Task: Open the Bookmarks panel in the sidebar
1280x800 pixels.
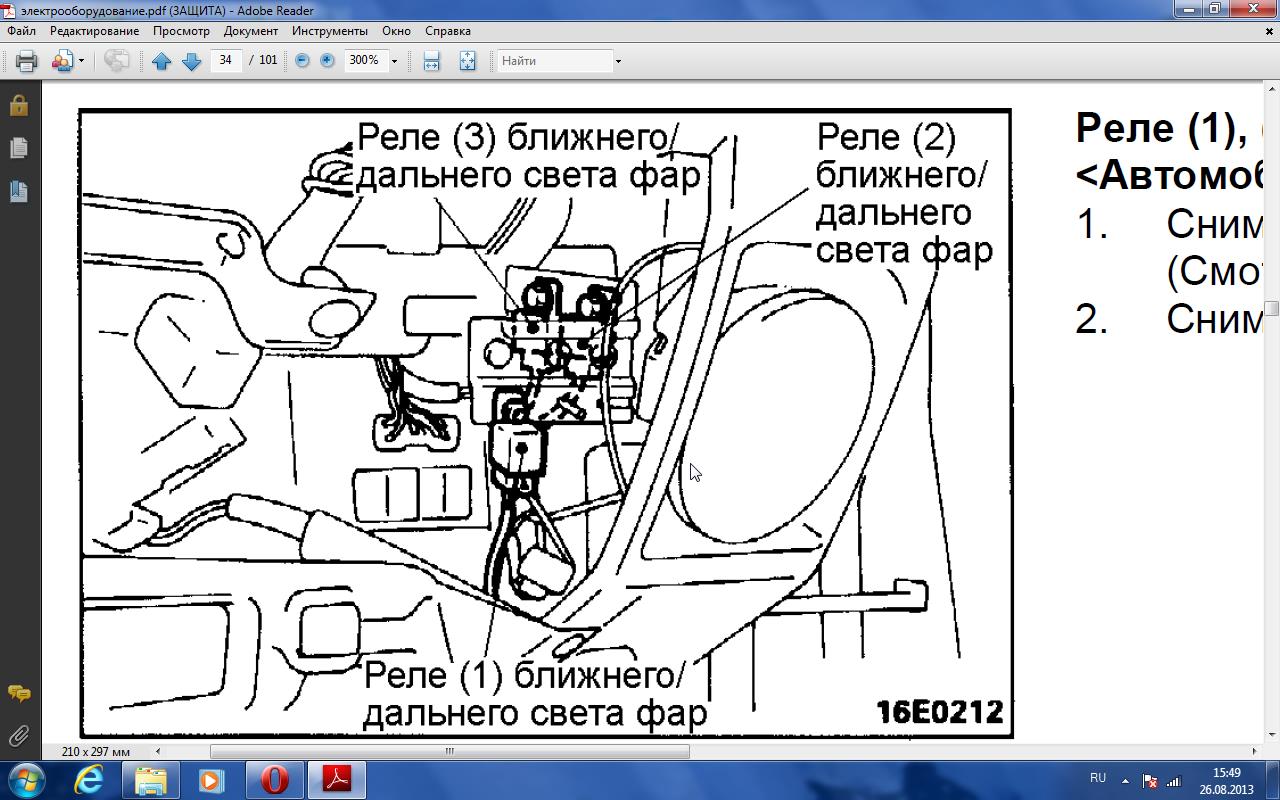Action: point(19,191)
